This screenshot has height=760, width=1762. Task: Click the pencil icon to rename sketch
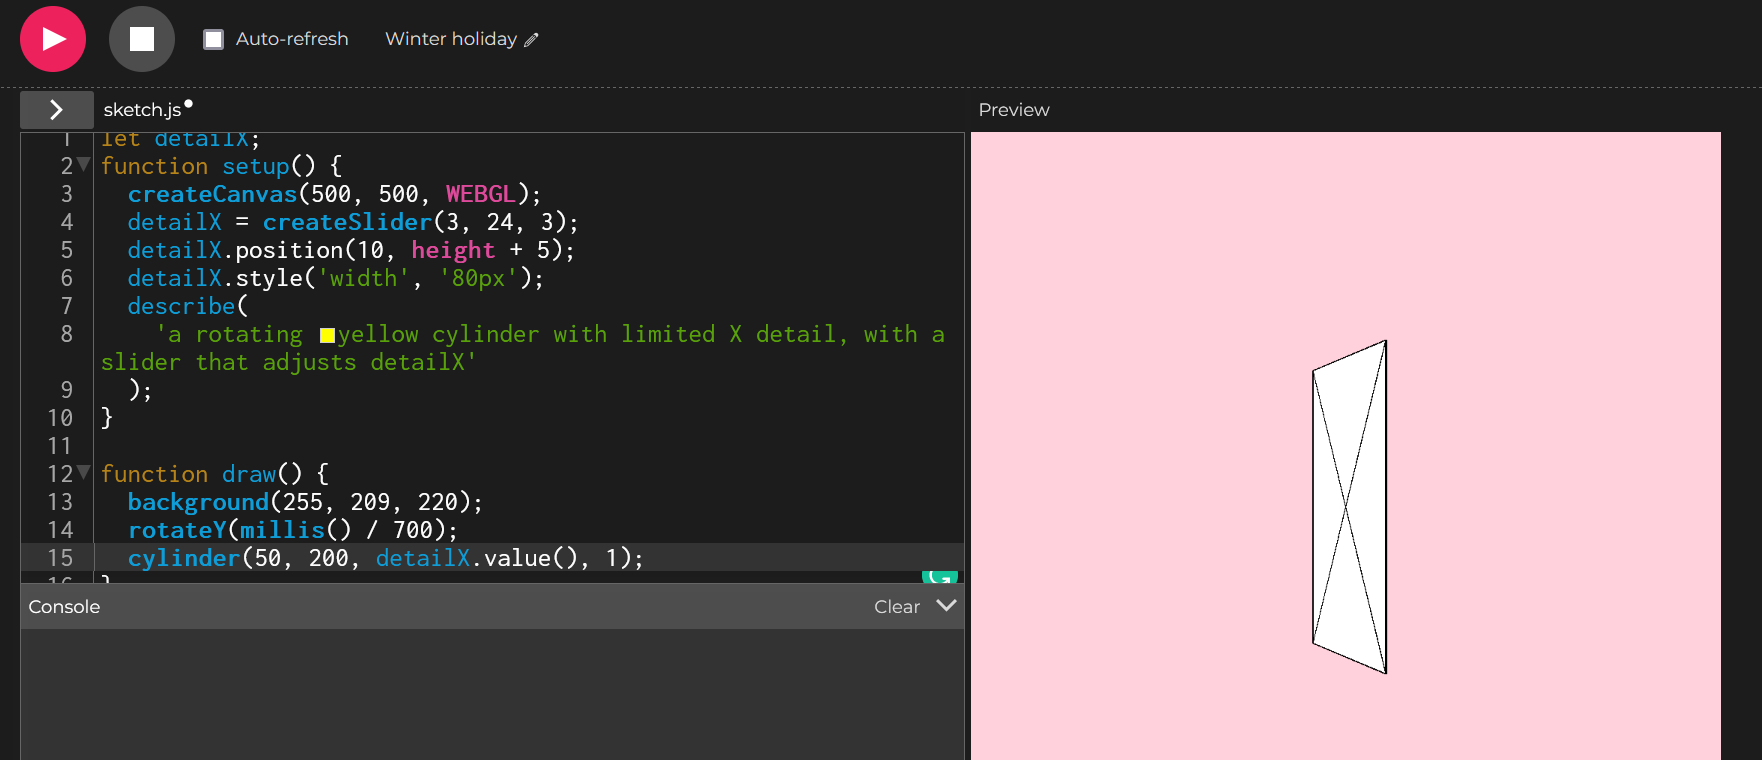[x=531, y=40]
